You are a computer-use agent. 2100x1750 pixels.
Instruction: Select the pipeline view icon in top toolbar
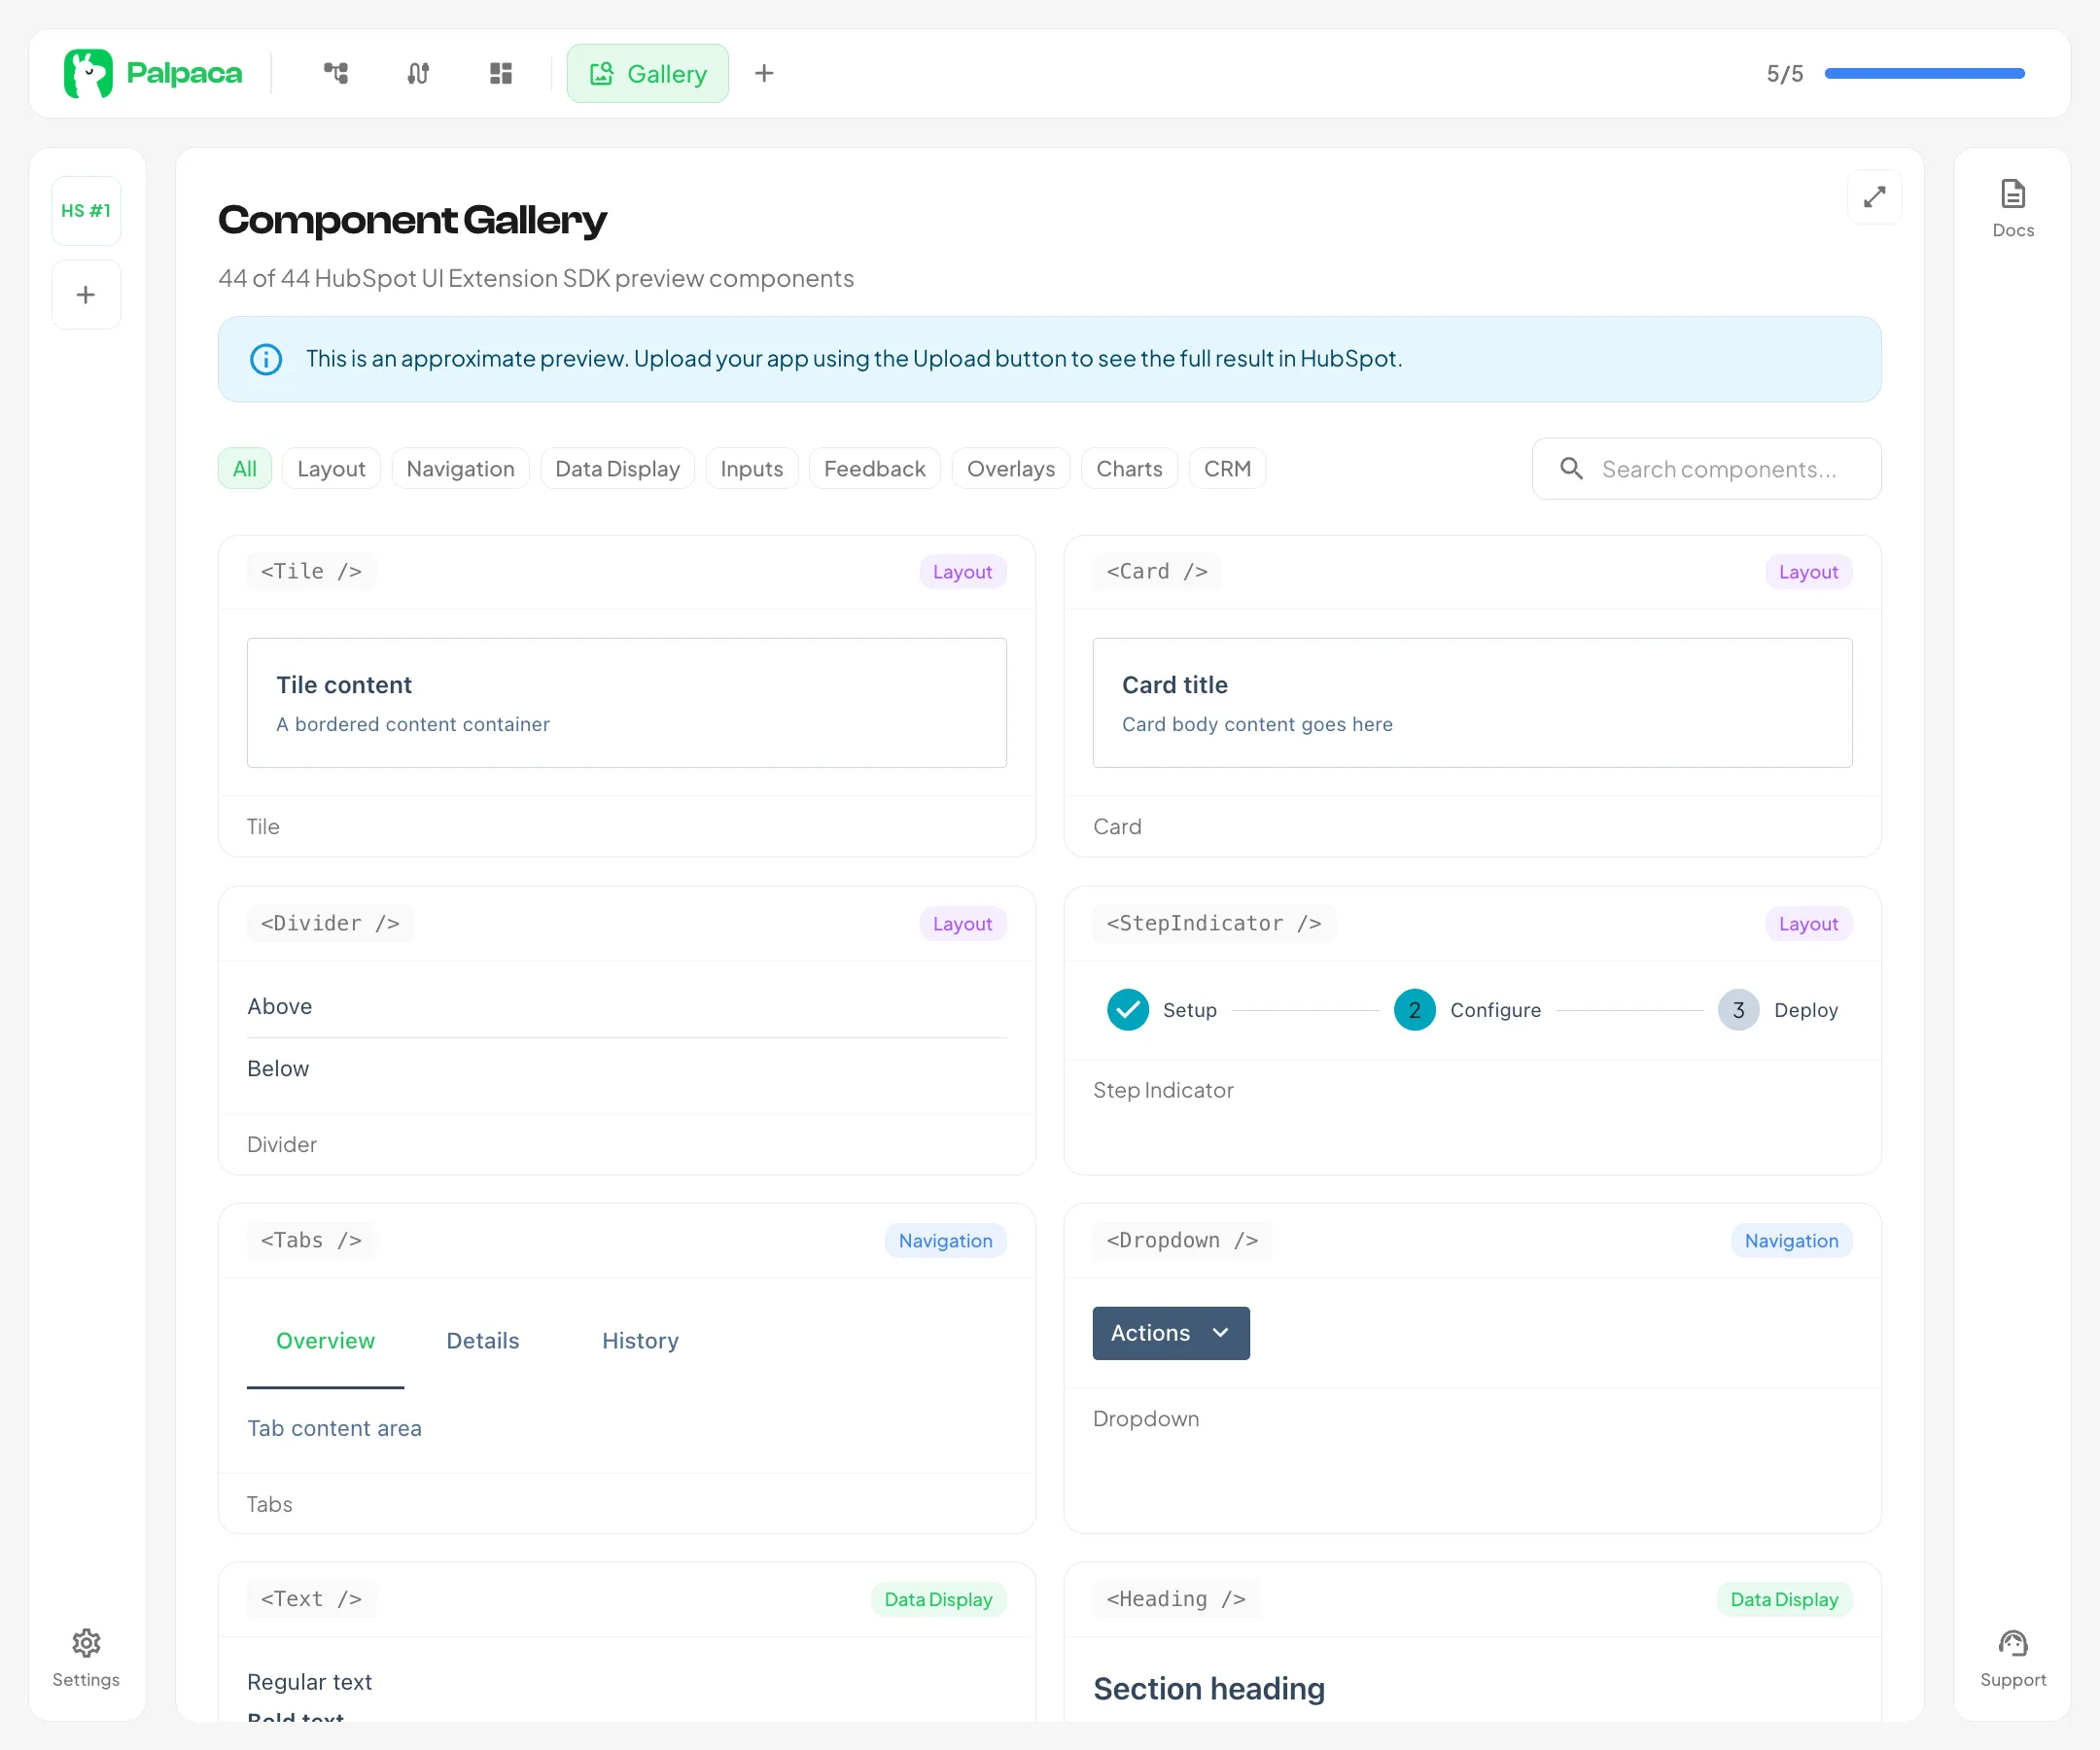click(x=418, y=73)
